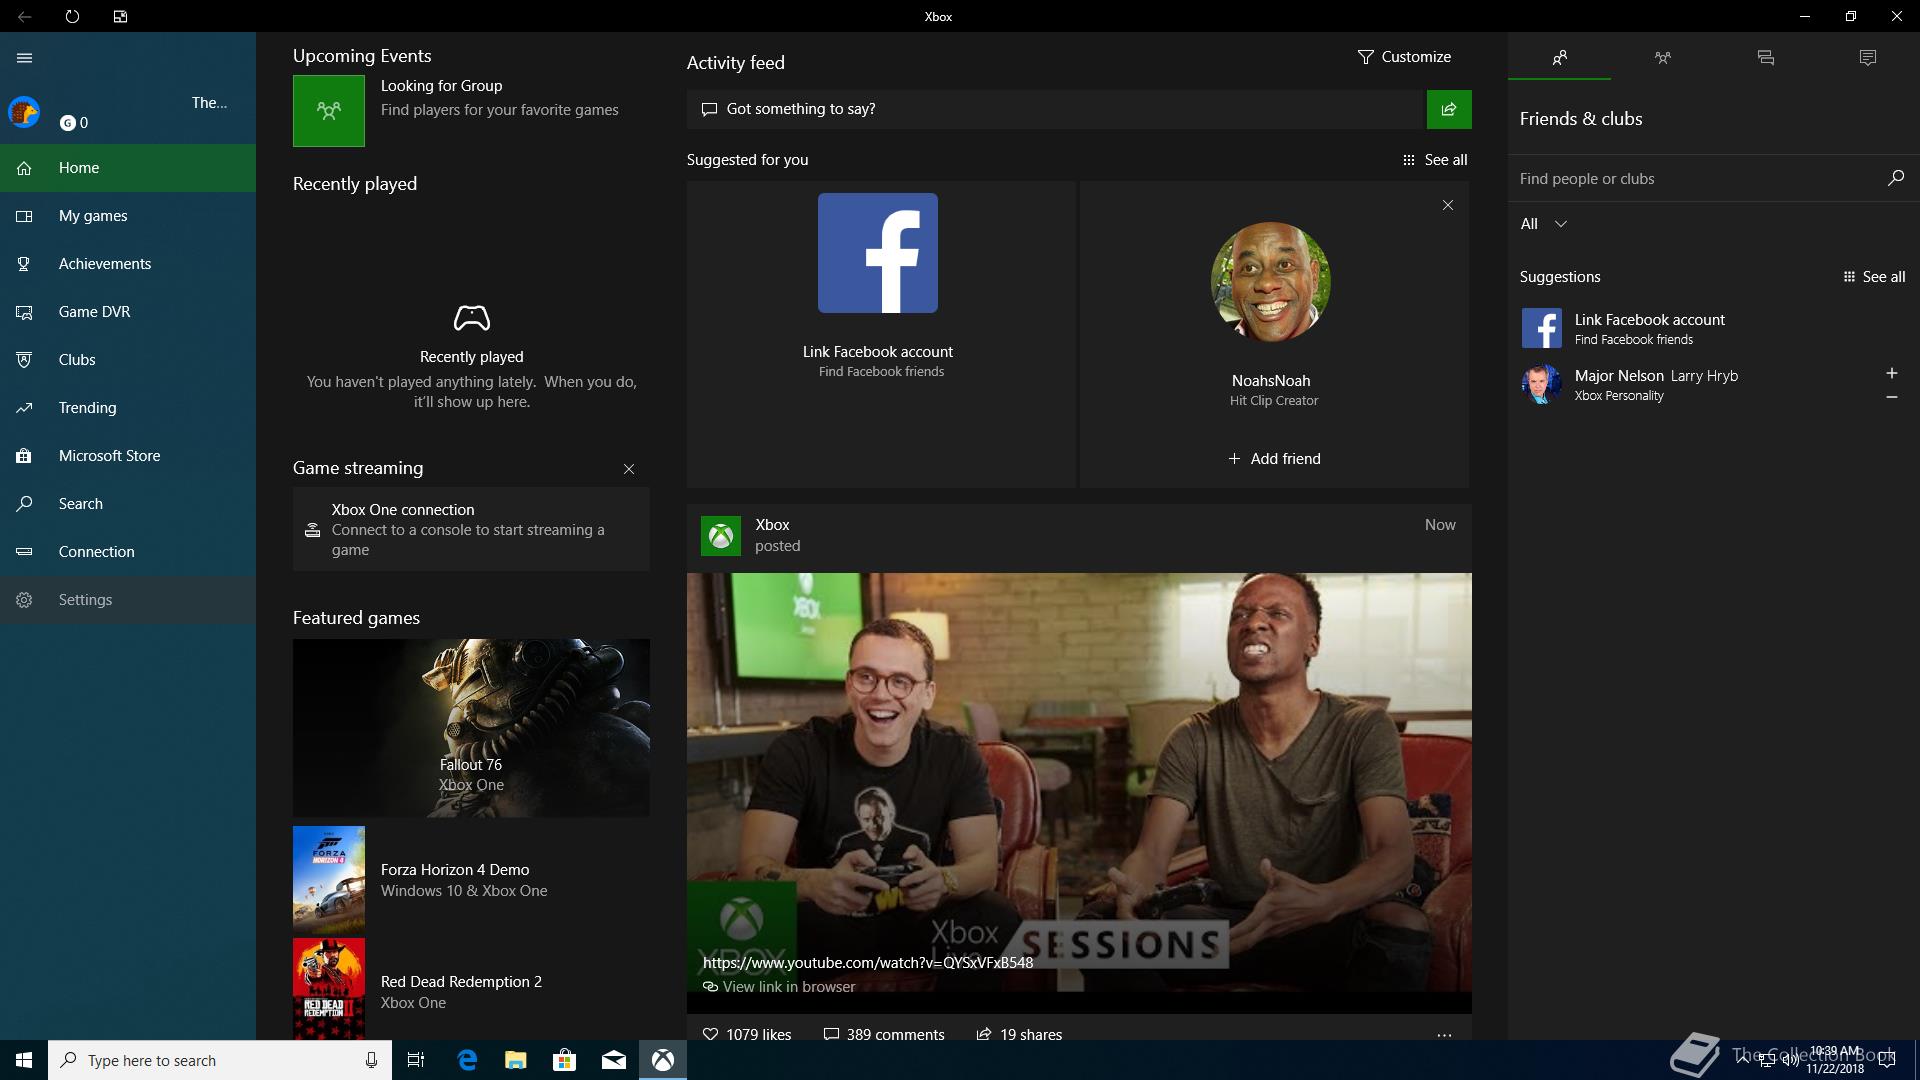Click the Got something to say field
1920x1080 pixels.
click(x=1055, y=109)
